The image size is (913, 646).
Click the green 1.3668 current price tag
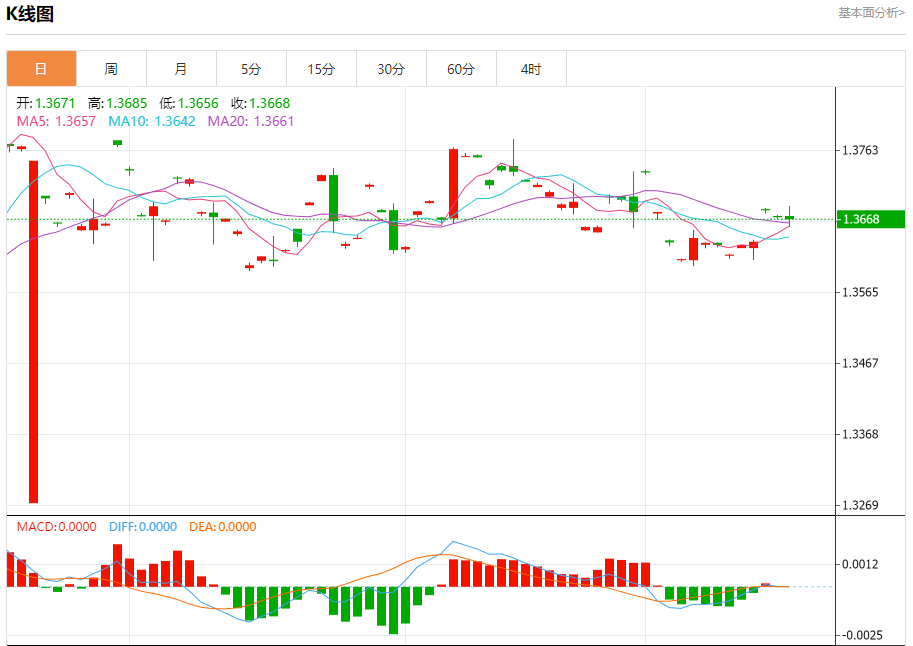click(x=870, y=219)
